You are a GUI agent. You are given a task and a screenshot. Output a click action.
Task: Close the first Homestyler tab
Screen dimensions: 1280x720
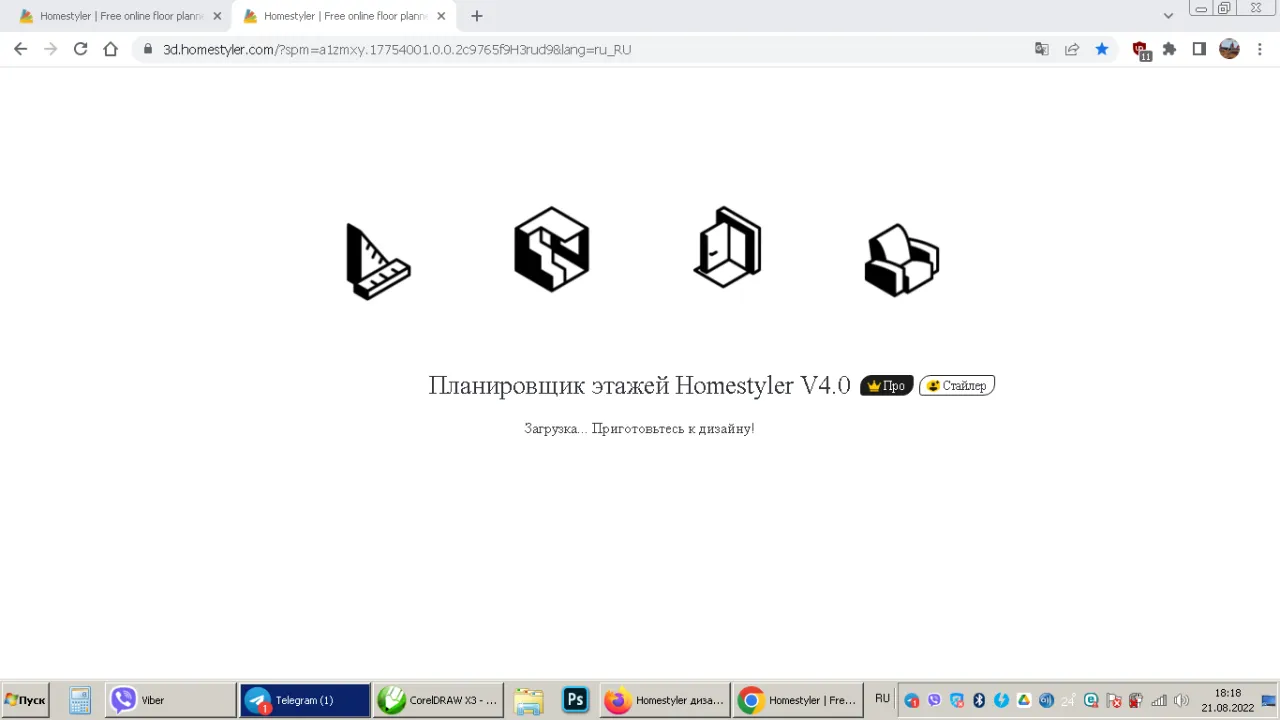217,16
